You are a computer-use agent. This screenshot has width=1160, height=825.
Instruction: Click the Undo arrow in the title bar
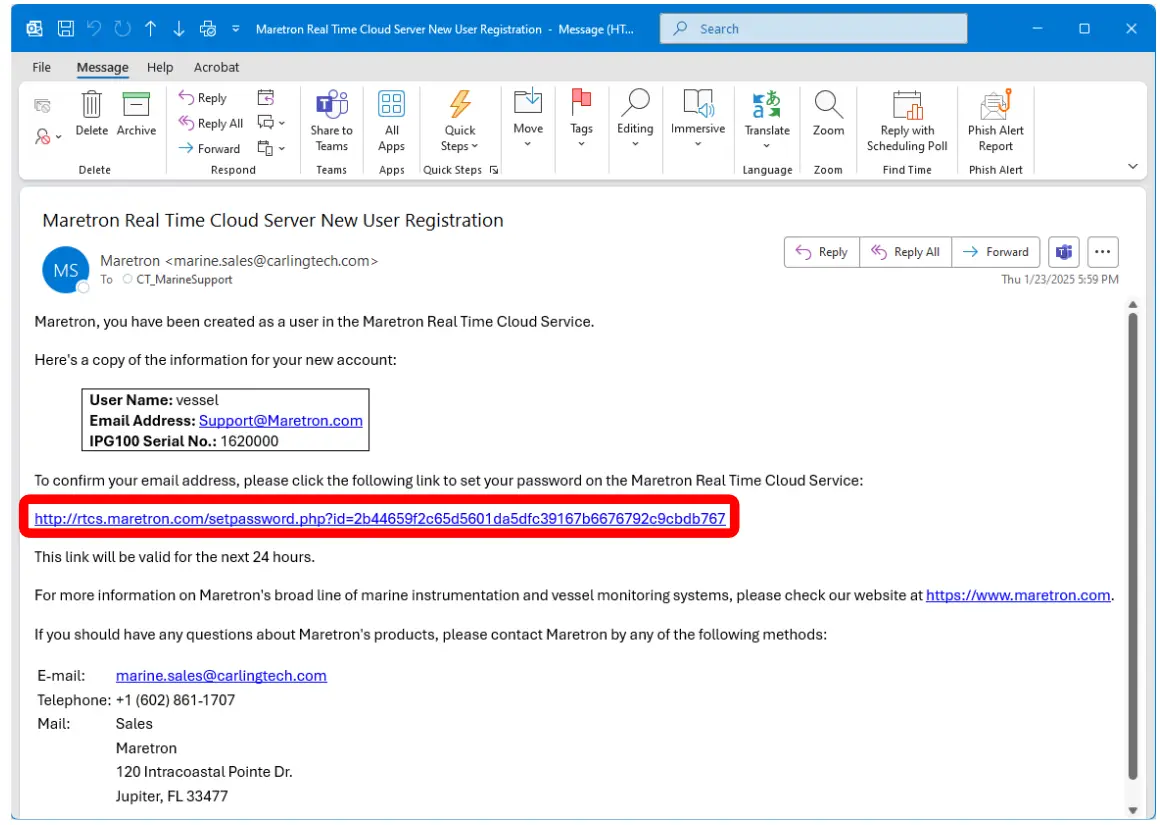94,29
